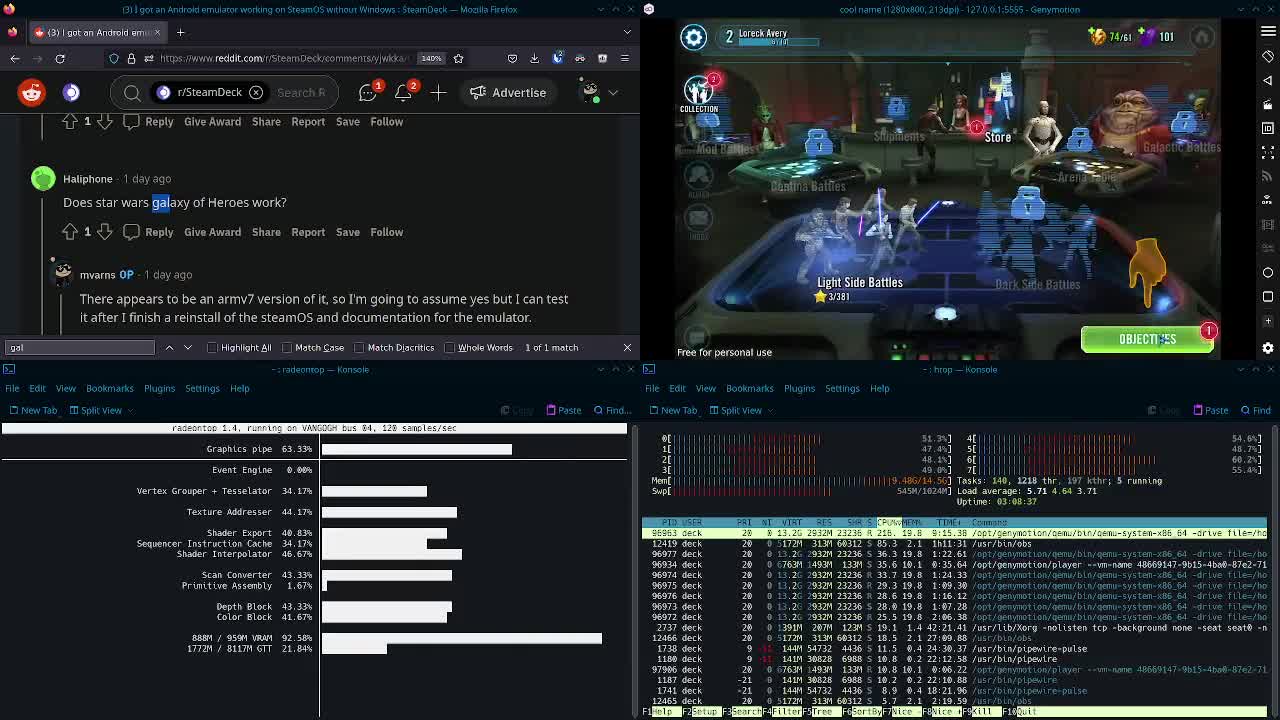Click the energy counter 74/61 in the game
Screen dimensions: 1280x720
(1109, 37)
